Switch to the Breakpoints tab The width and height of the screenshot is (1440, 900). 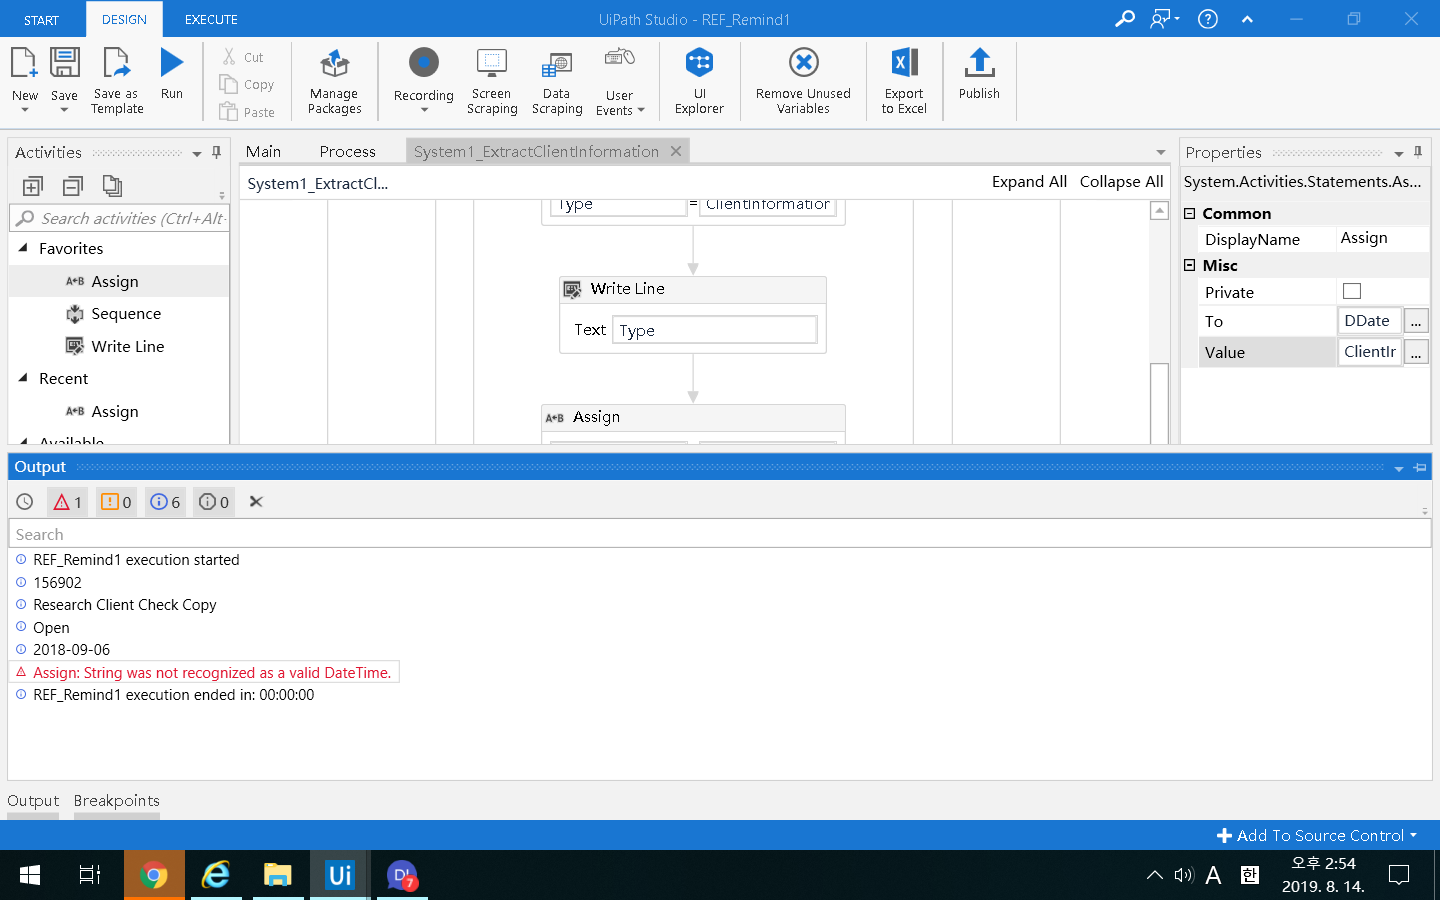coord(116,801)
